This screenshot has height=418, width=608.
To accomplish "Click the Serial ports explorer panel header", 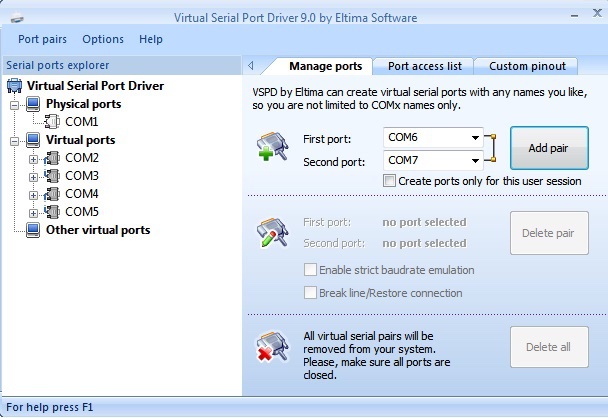I will (122, 65).
